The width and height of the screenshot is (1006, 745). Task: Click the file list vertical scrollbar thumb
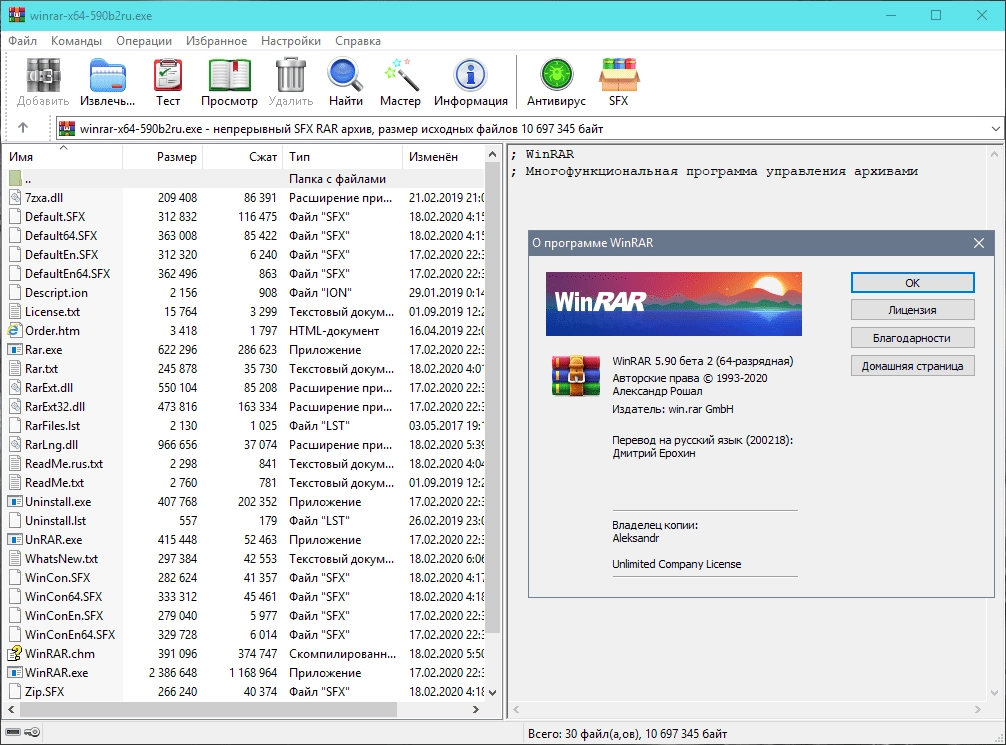tap(492, 398)
